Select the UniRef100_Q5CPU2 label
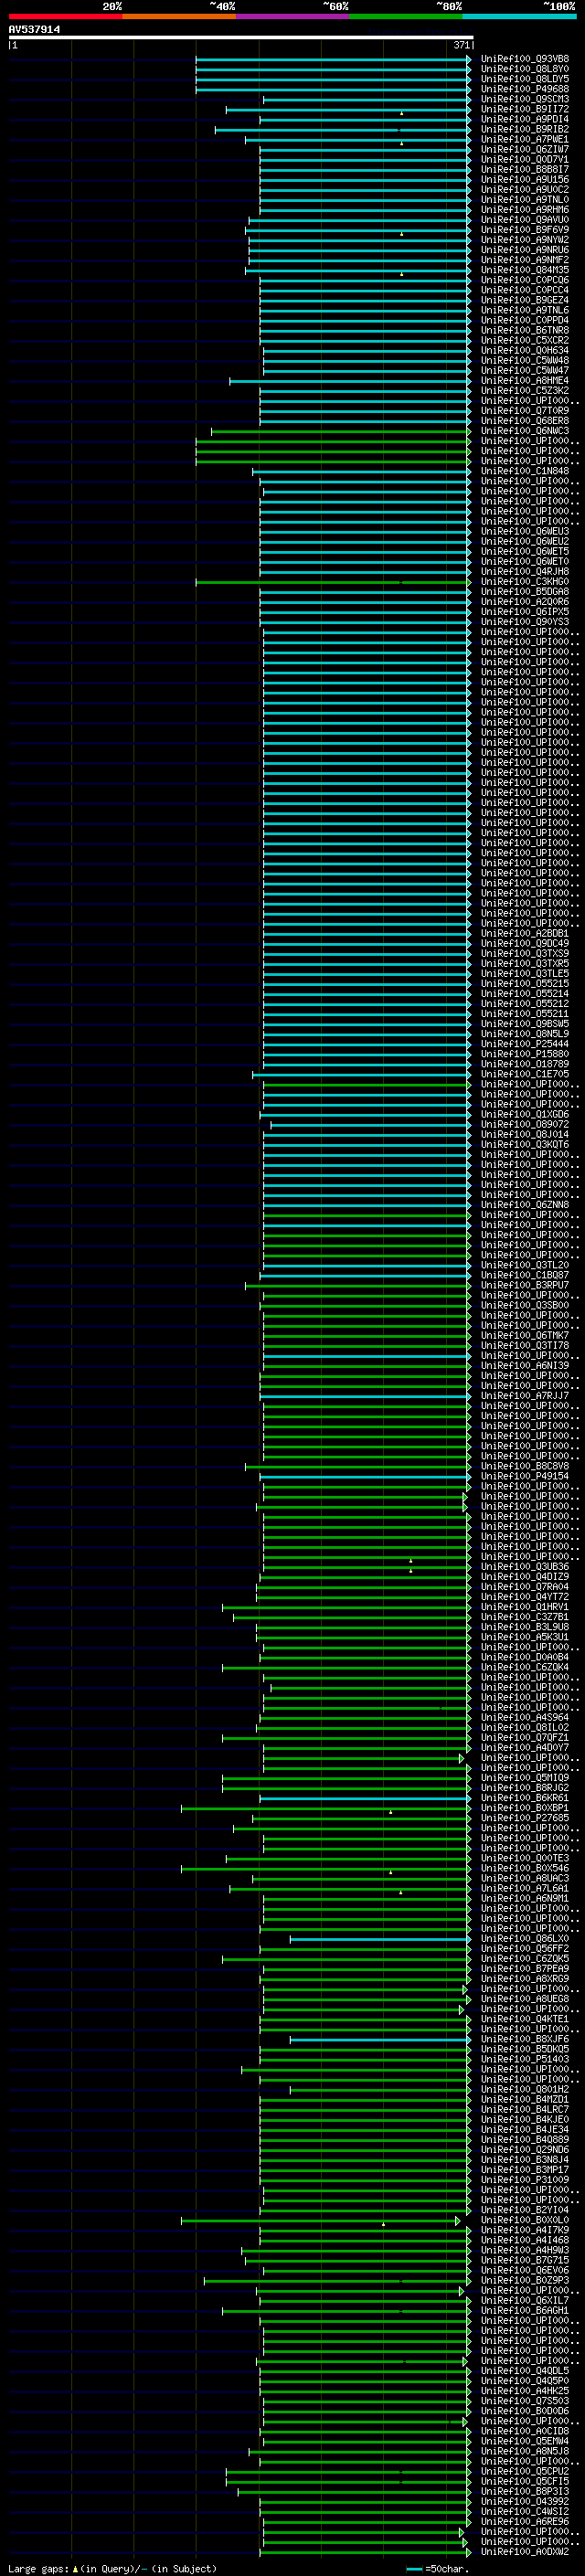Viewport: 585px width, 2576px height. click(524, 2471)
